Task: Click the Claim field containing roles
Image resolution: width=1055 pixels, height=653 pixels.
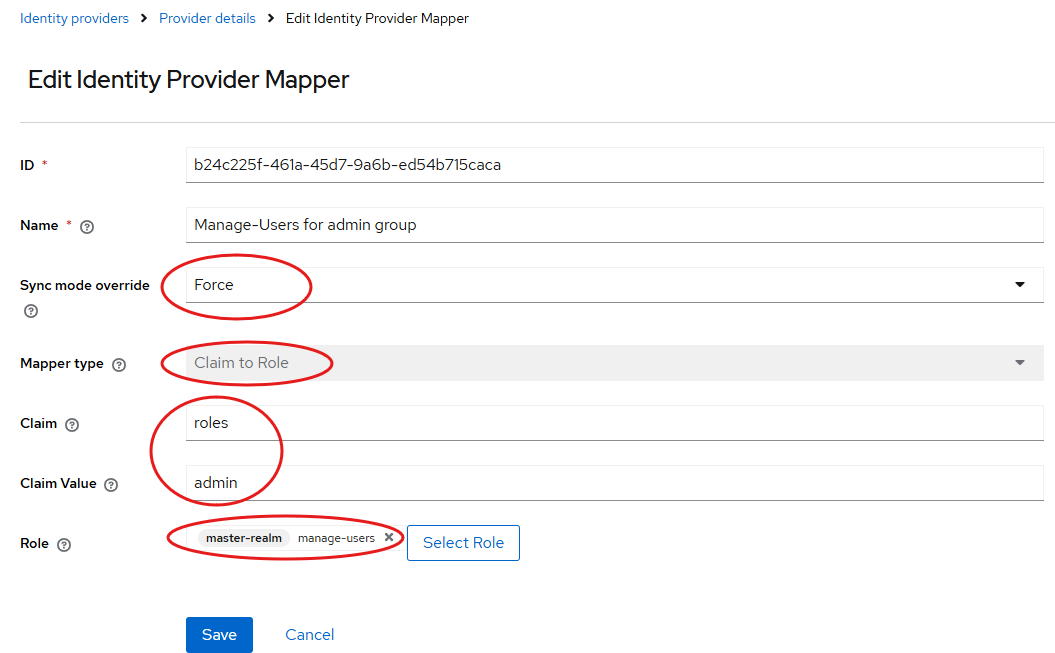Action: 614,423
